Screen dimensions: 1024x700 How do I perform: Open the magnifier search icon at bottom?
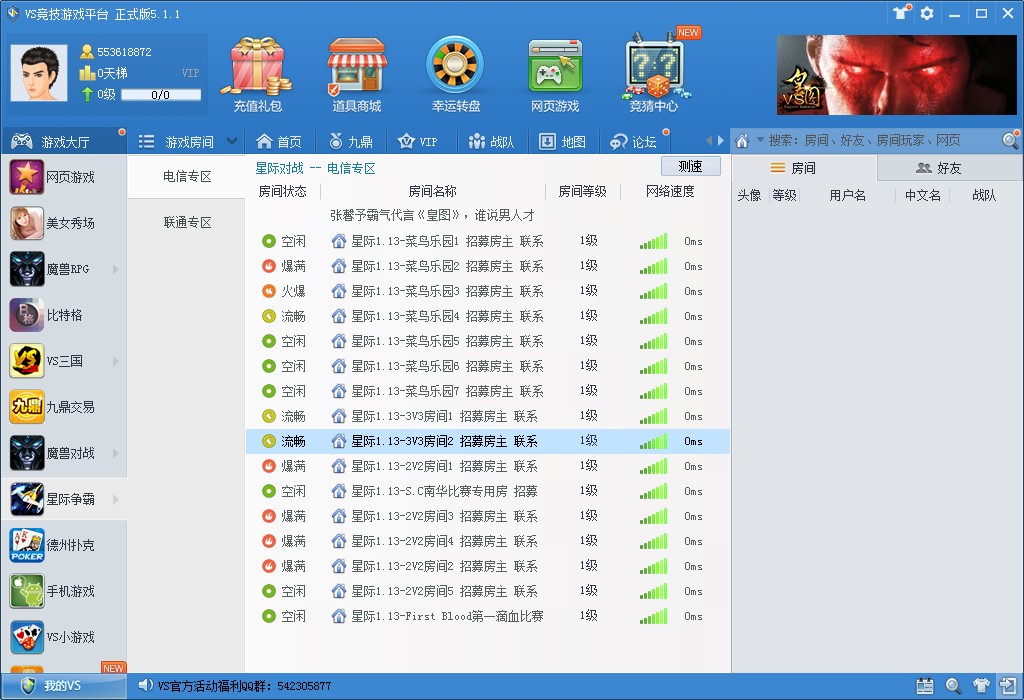953,686
